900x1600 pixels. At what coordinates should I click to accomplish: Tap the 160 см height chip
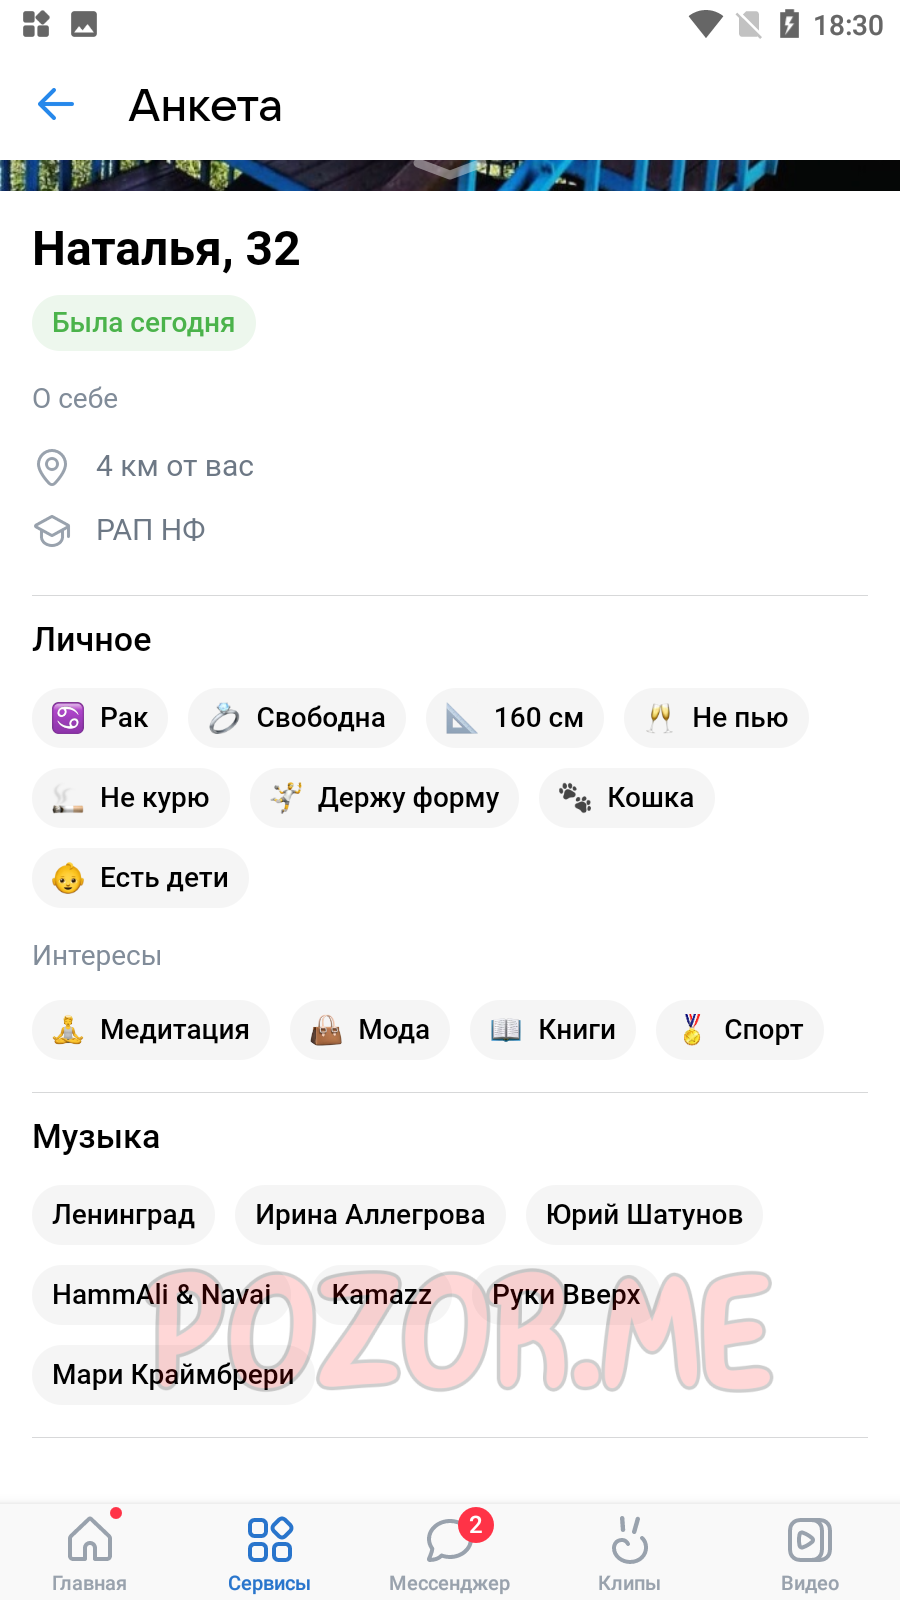(515, 718)
